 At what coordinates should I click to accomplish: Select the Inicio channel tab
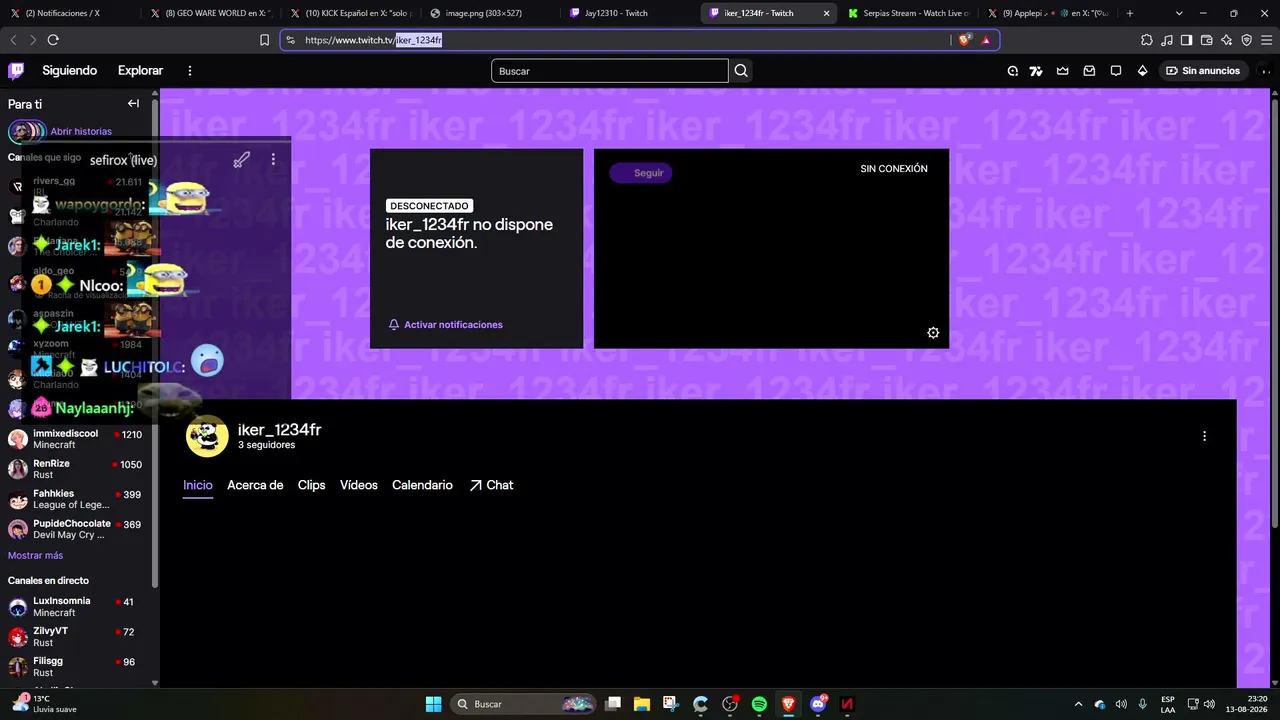pyautogui.click(x=198, y=485)
